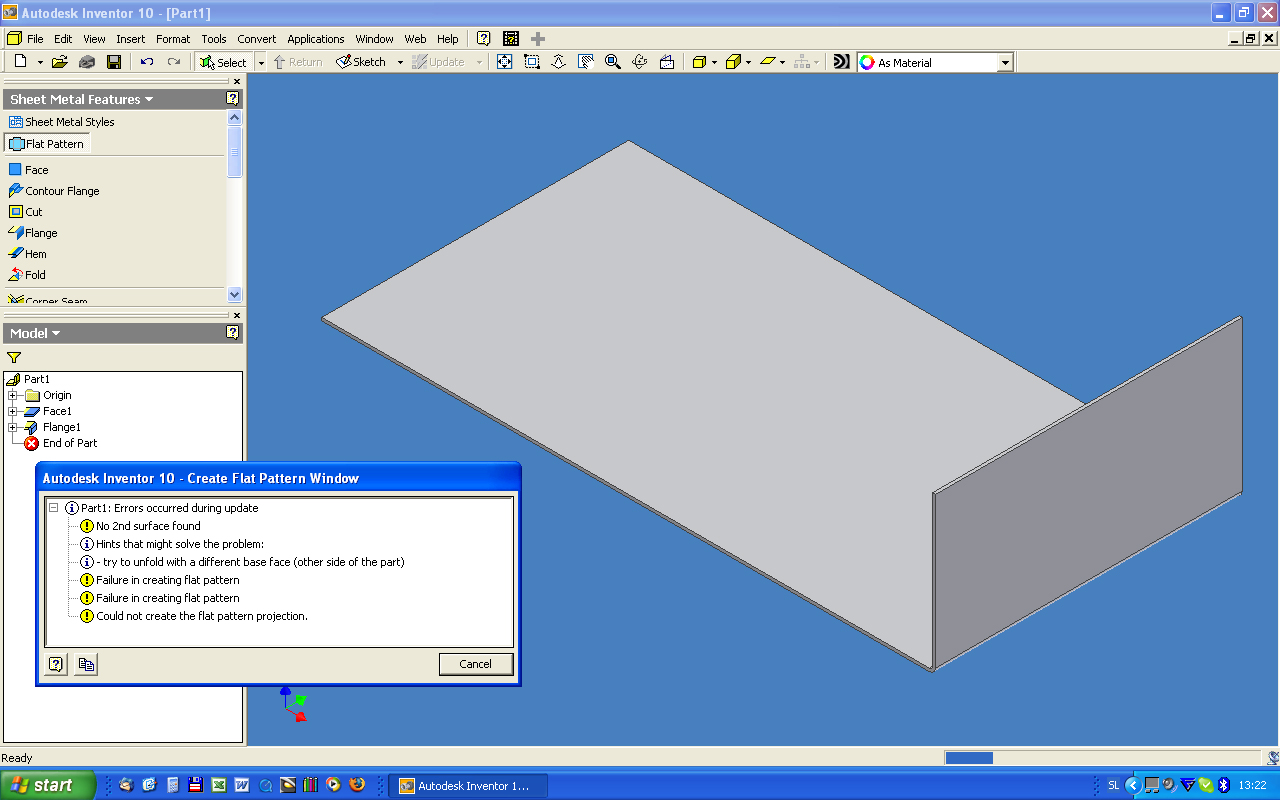
Task: Click the Zoom All view icon
Action: tap(504, 62)
